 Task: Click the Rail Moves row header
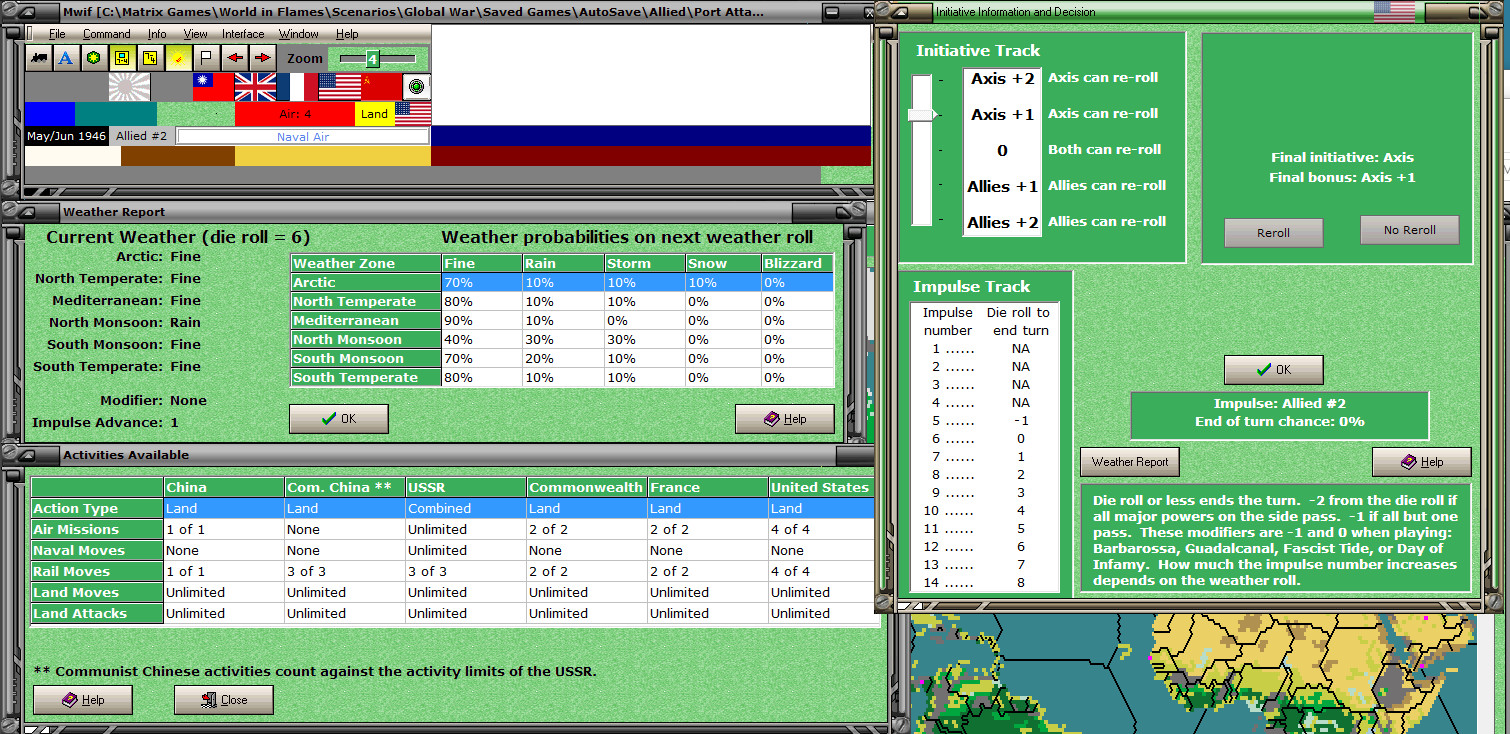[97, 572]
